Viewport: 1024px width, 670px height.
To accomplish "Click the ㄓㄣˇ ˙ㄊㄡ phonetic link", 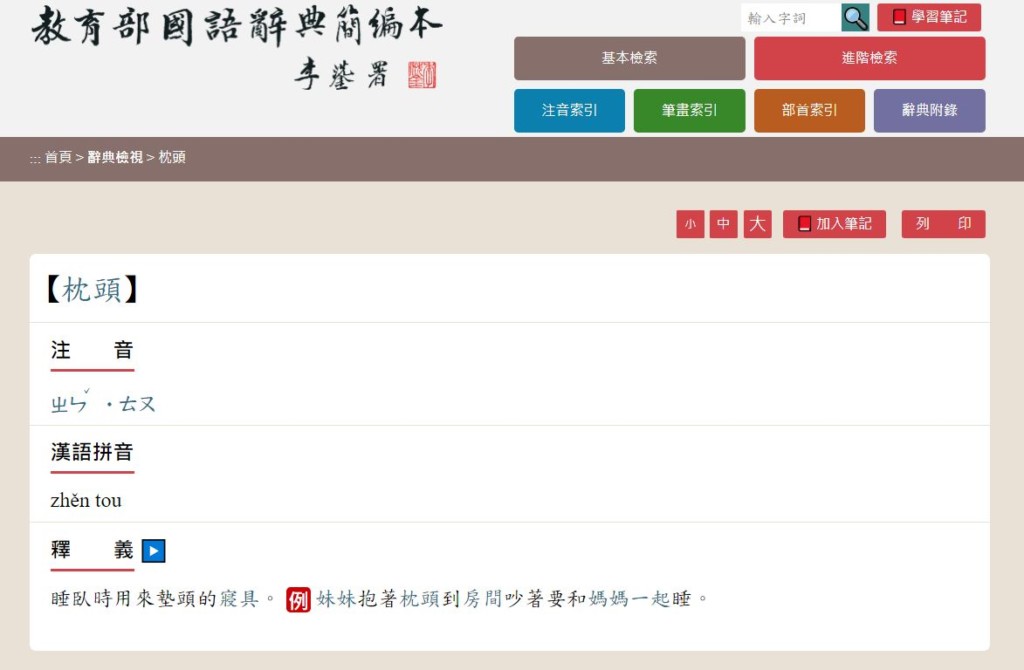I will pos(103,403).
